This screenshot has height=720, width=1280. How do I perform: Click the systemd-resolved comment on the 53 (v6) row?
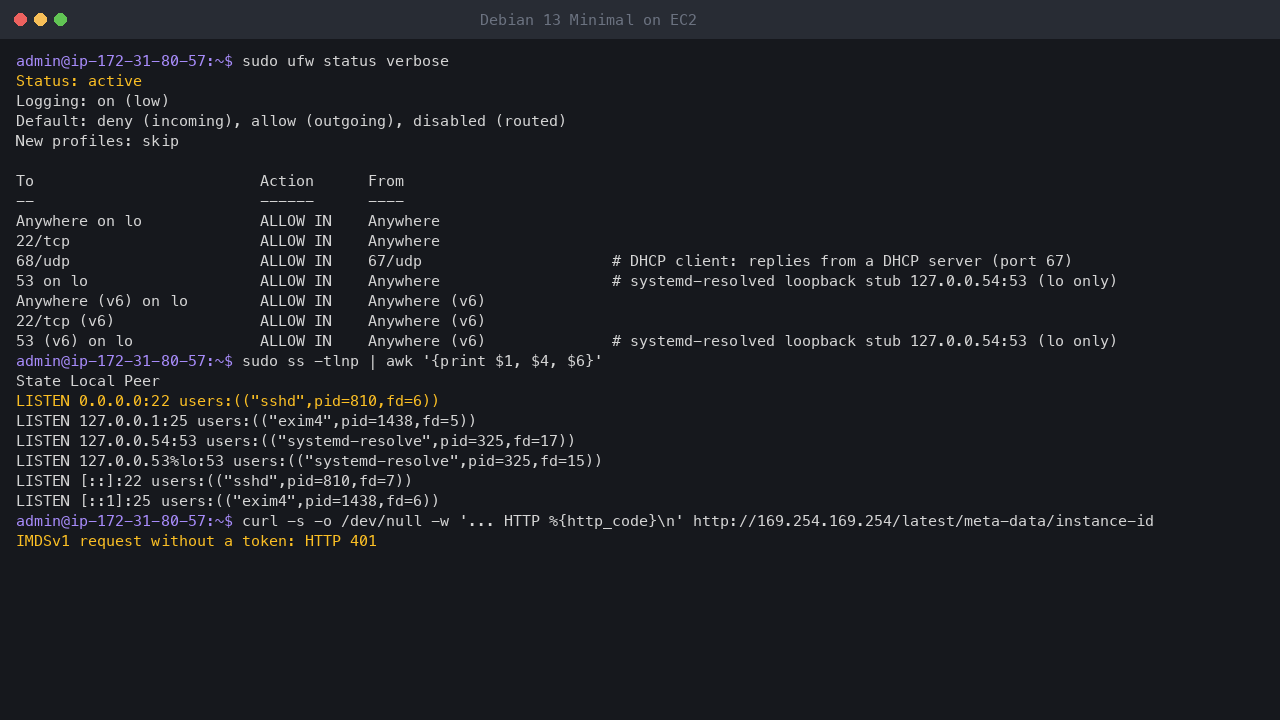[865, 341]
